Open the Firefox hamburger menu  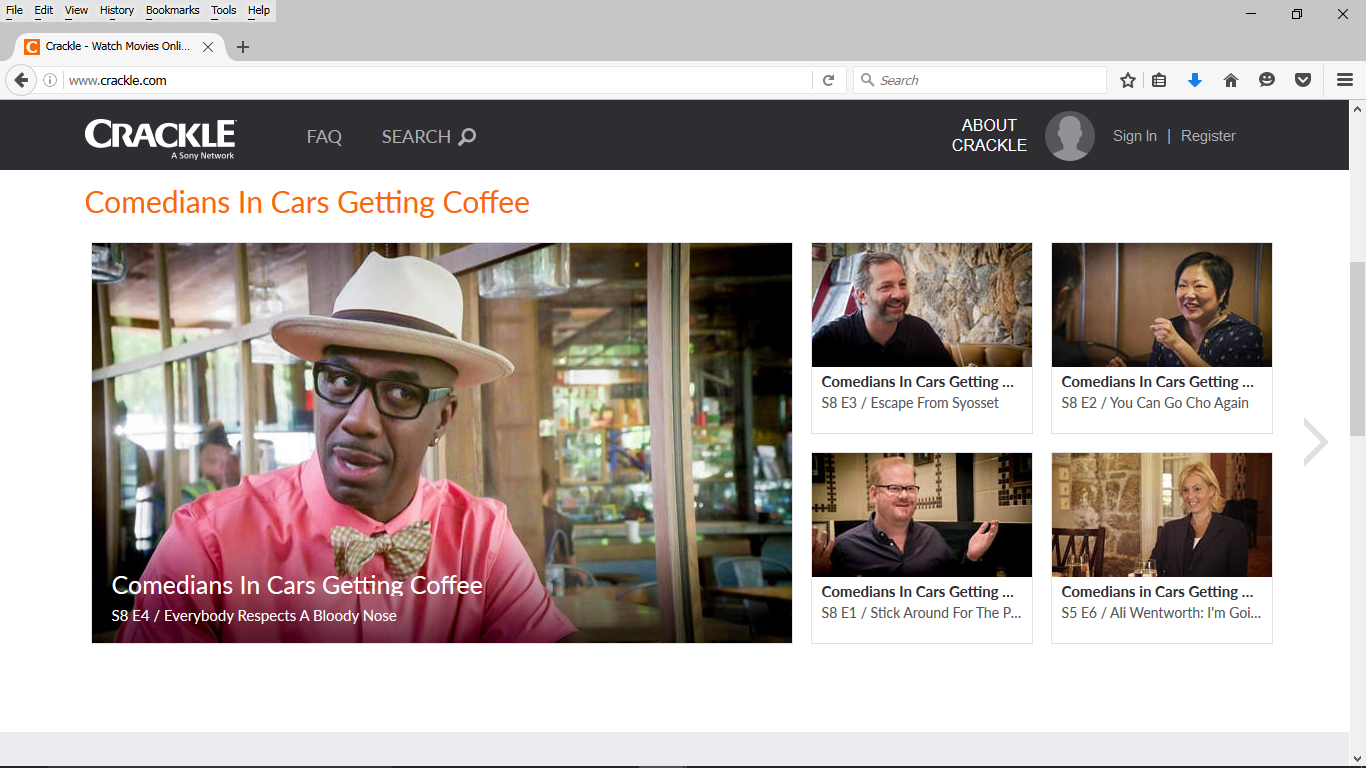[x=1345, y=80]
